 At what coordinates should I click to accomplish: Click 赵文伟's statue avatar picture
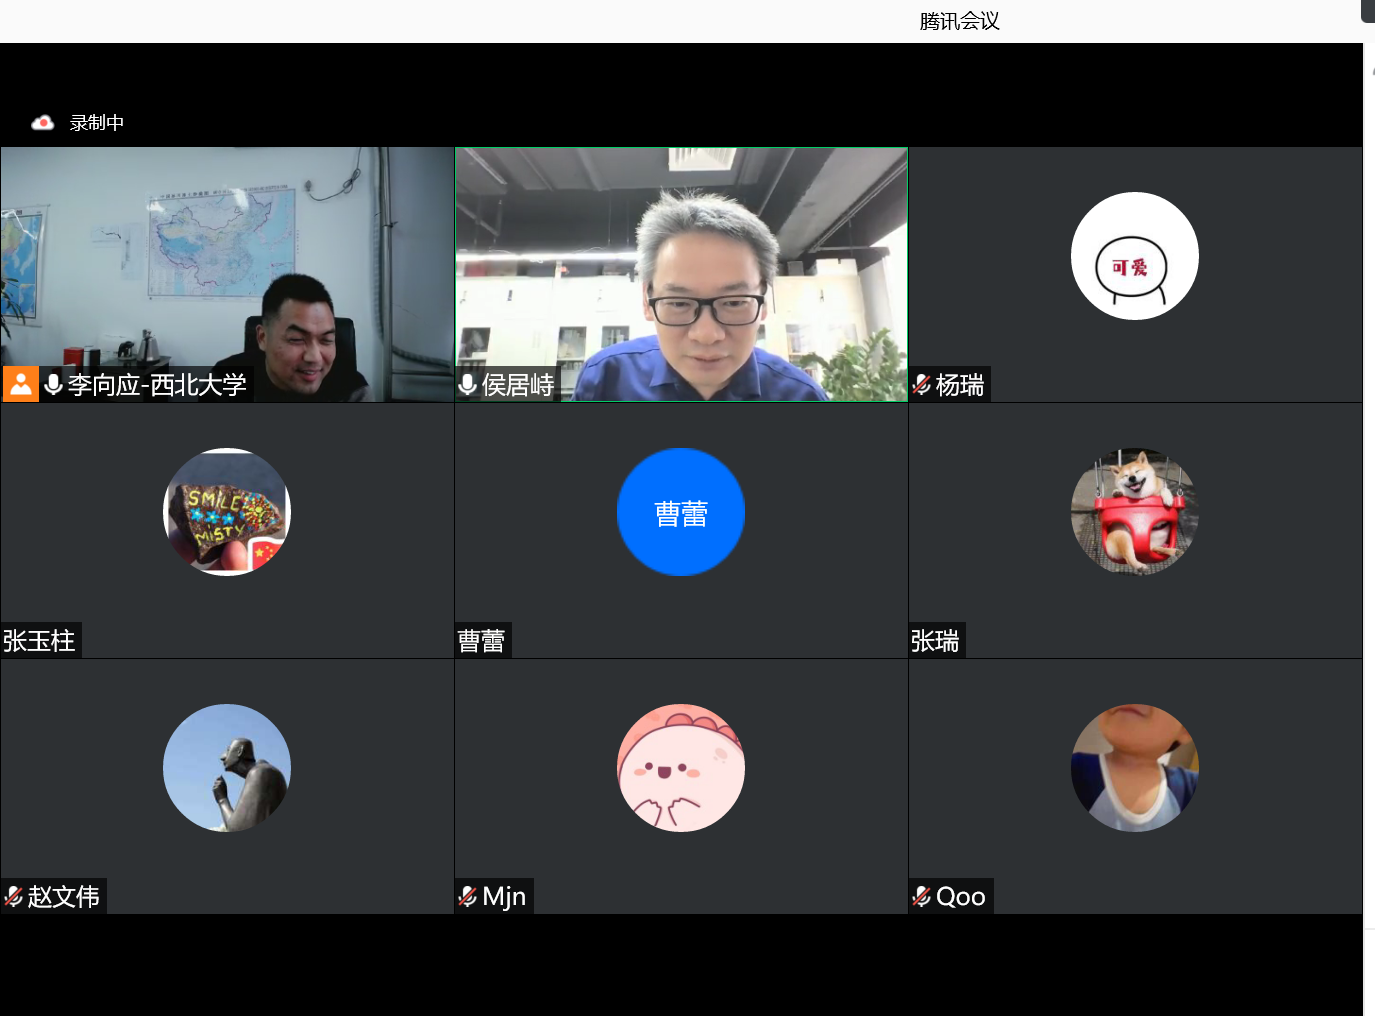tap(227, 768)
